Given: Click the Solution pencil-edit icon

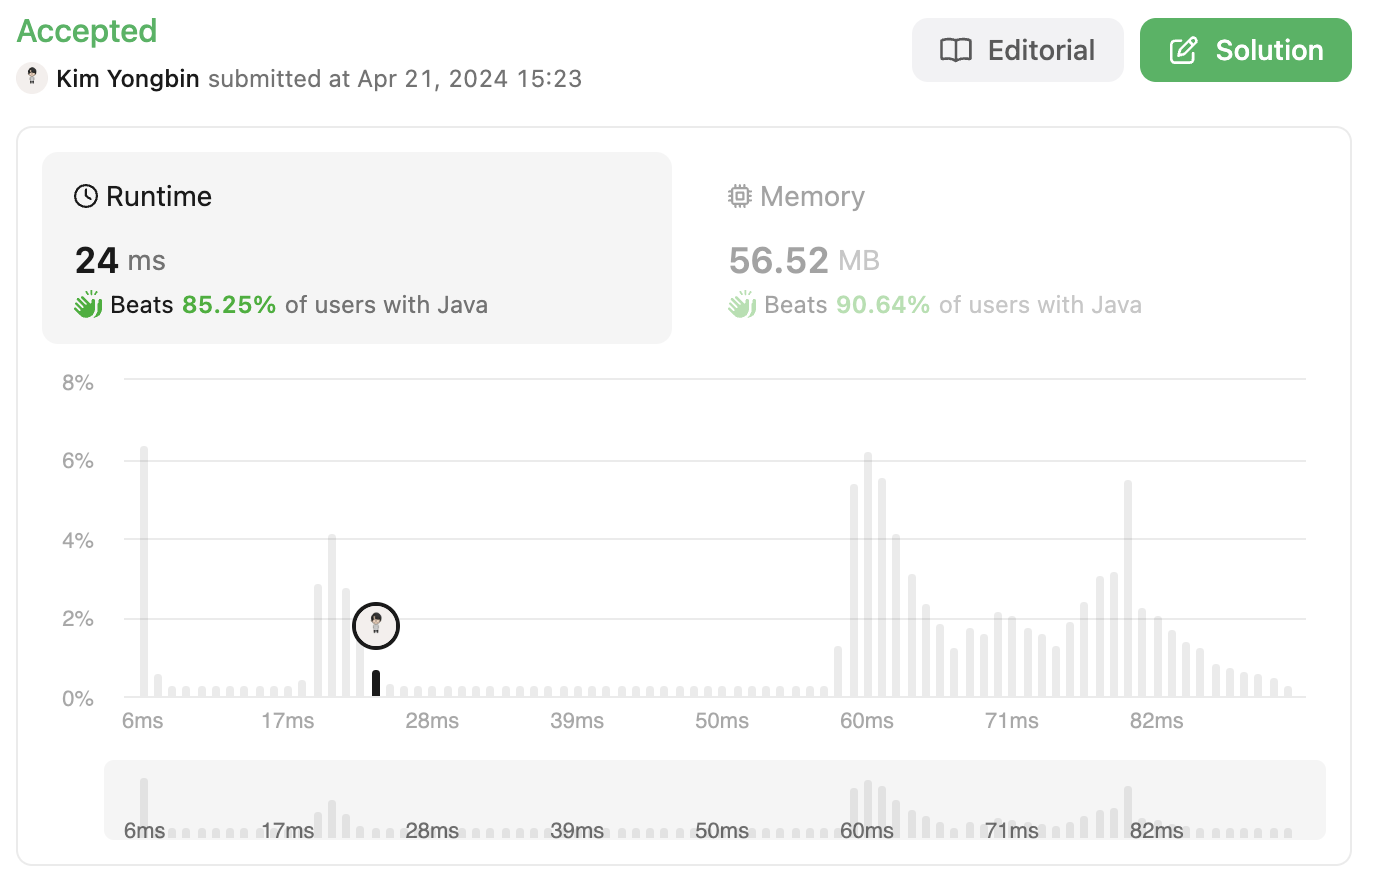Looking at the screenshot, I should 1183,50.
